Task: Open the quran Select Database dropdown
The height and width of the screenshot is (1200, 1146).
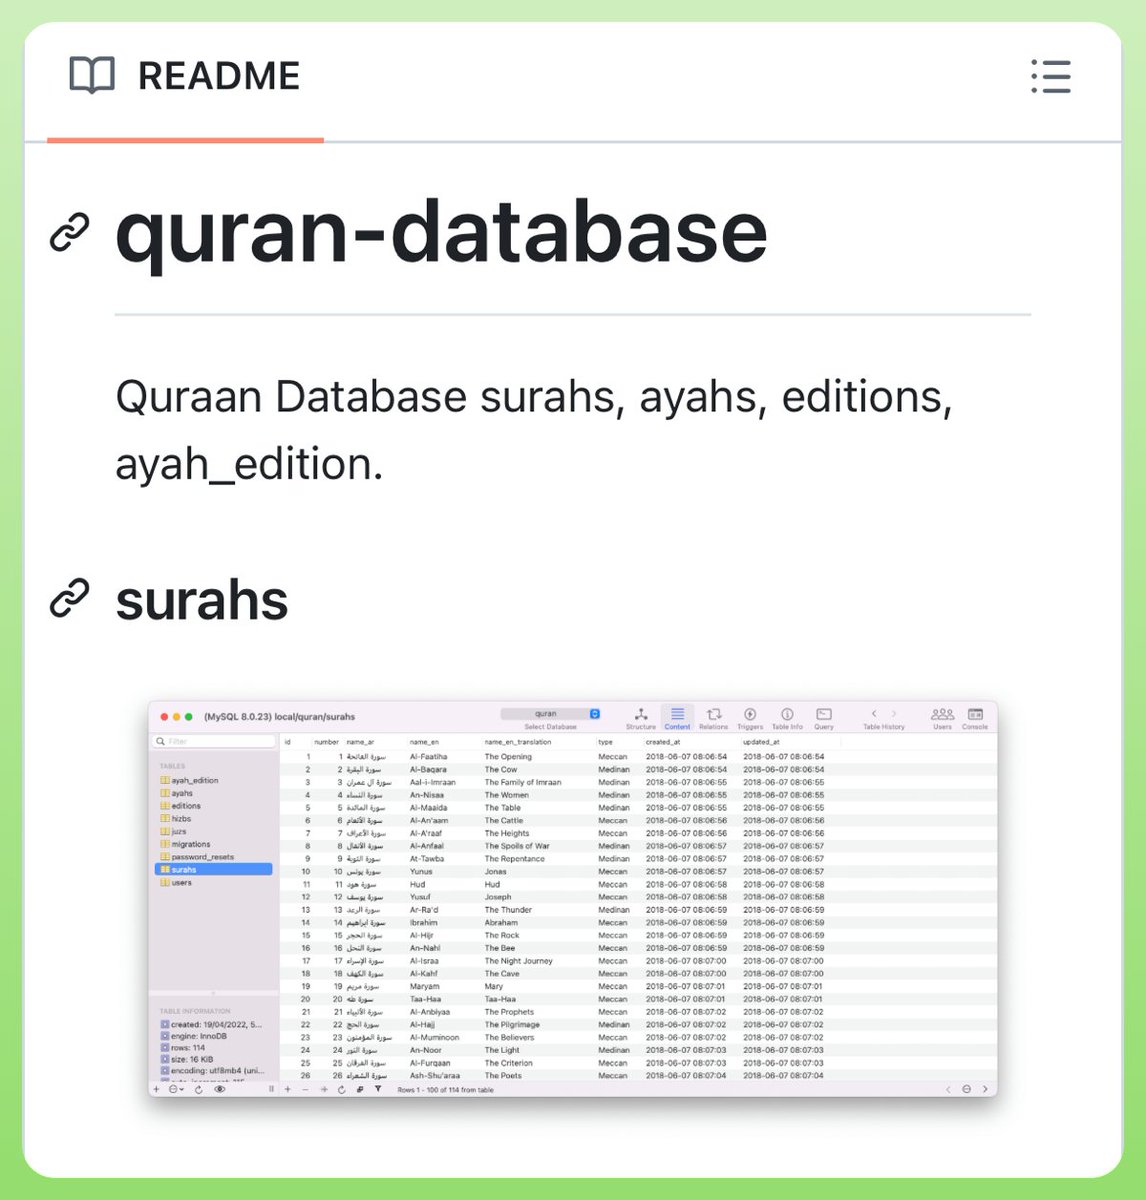Action: point(550,714)
